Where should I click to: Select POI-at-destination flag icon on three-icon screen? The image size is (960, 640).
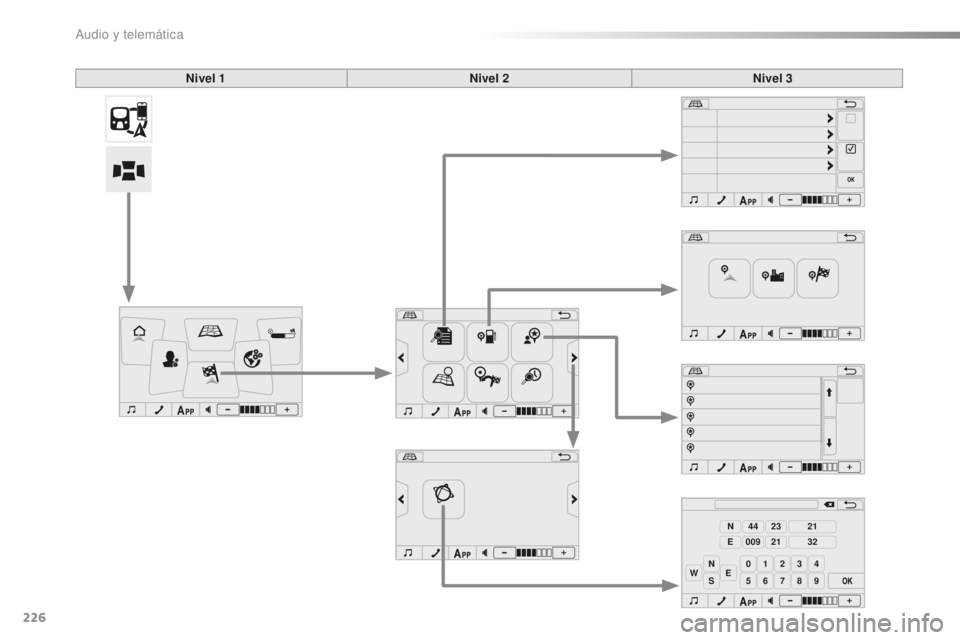click(818, 276)
